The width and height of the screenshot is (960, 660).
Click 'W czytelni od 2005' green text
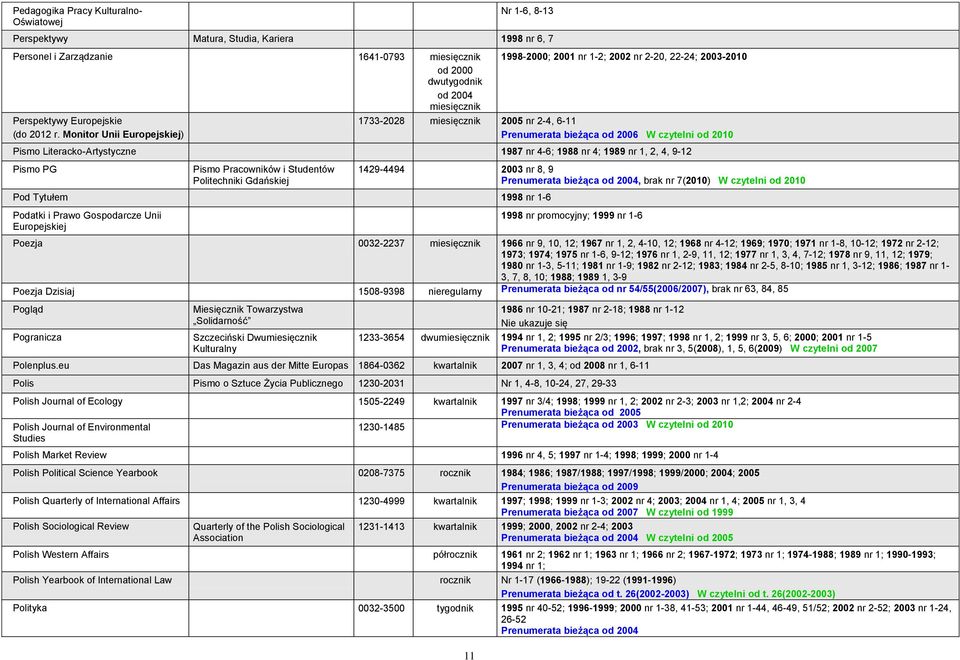pos(689,538)
